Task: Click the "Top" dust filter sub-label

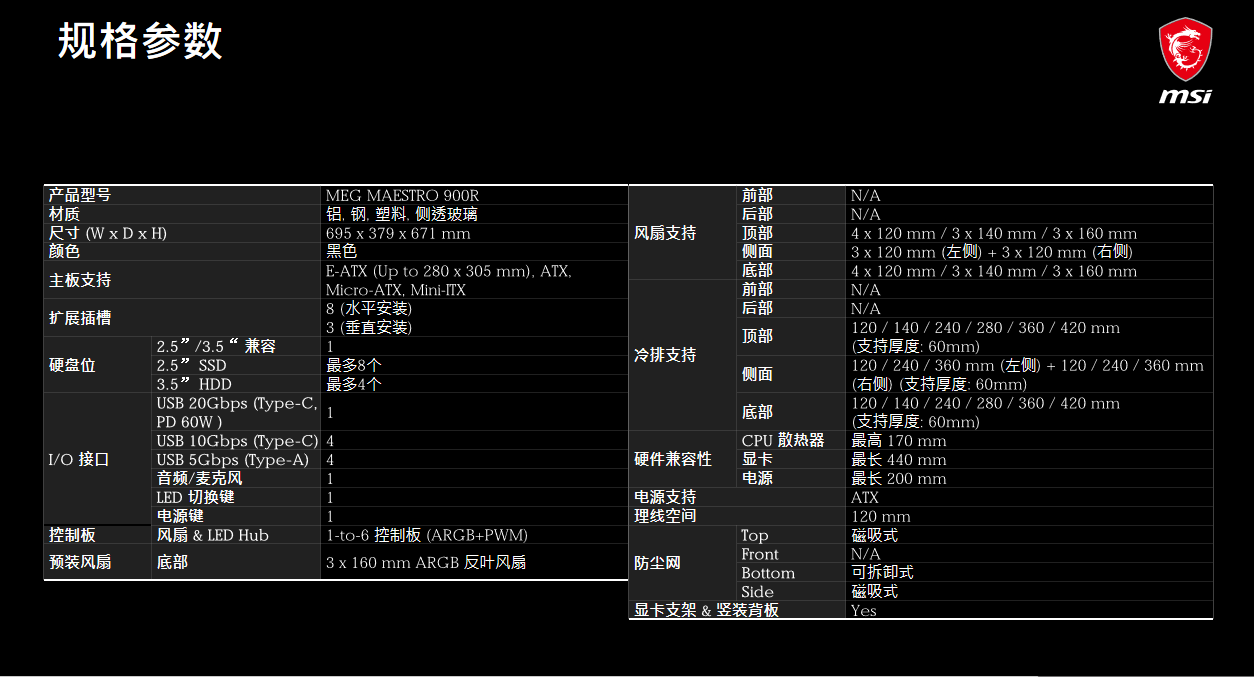Action: 755,536
